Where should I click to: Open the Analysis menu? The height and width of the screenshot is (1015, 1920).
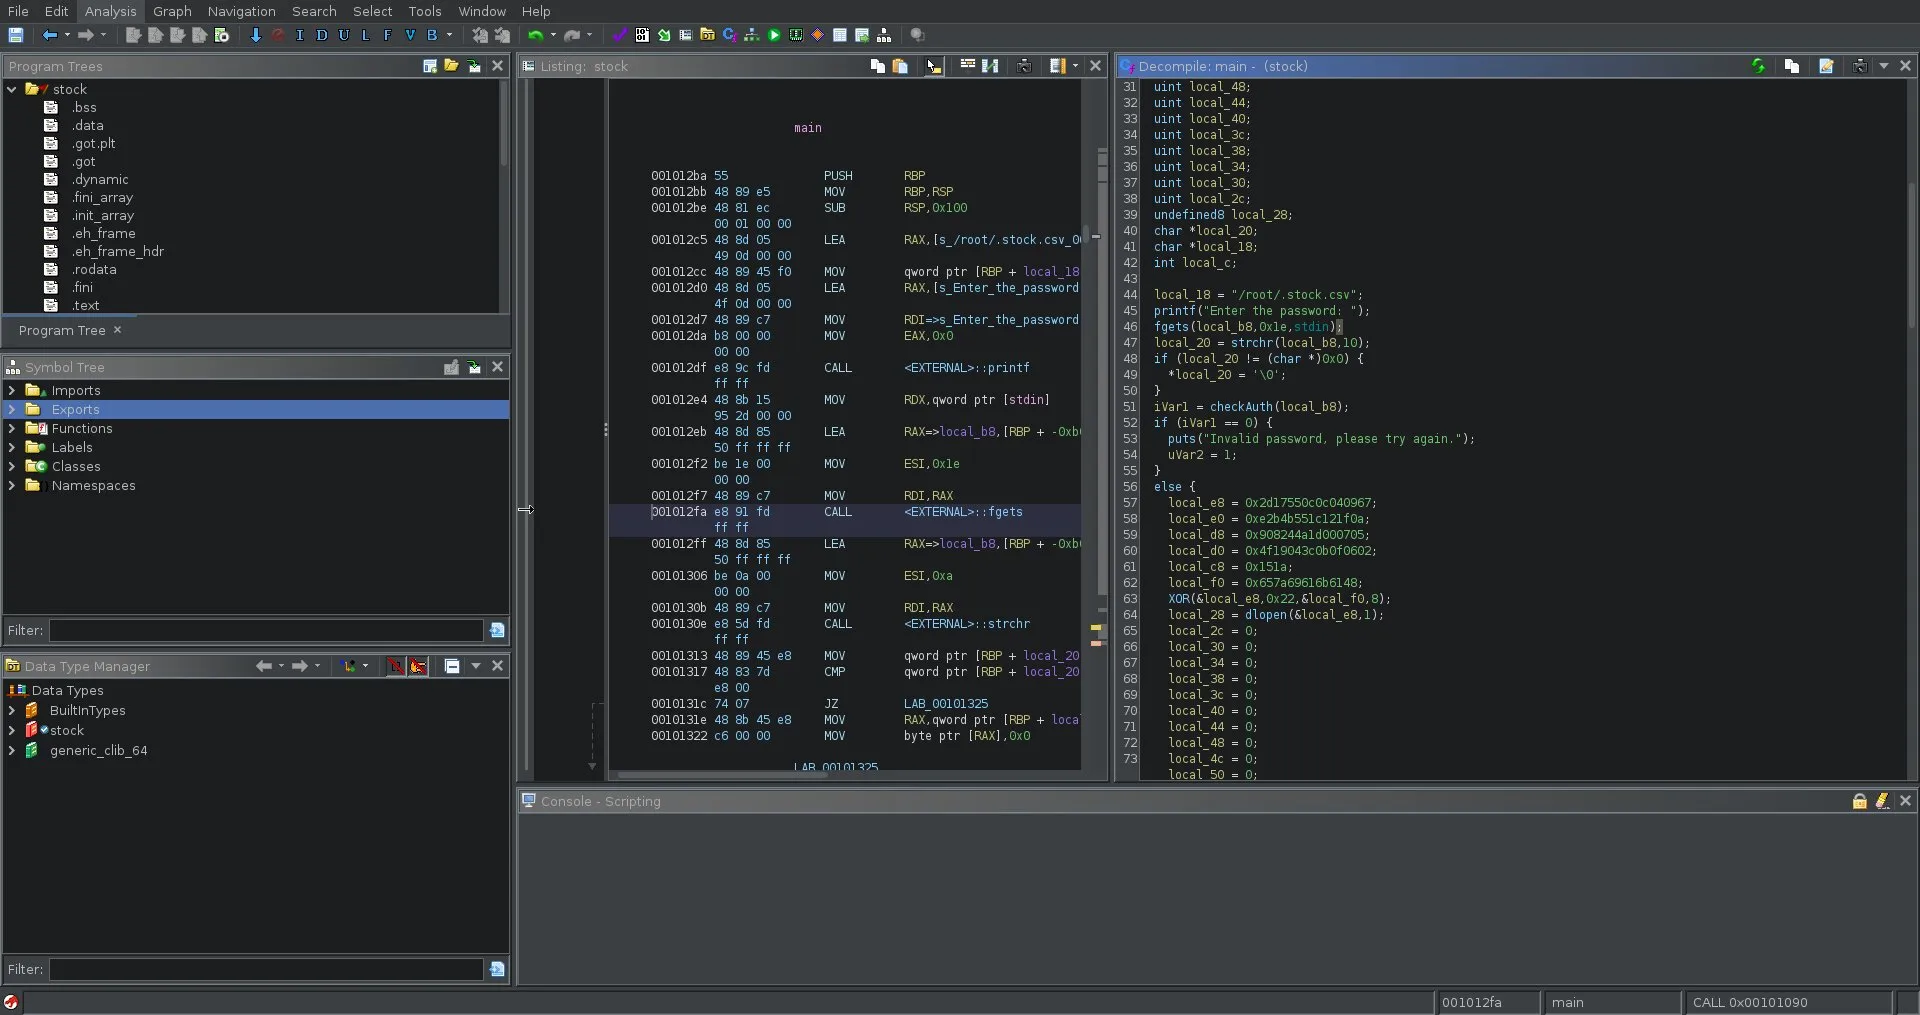tap(110, 11)
